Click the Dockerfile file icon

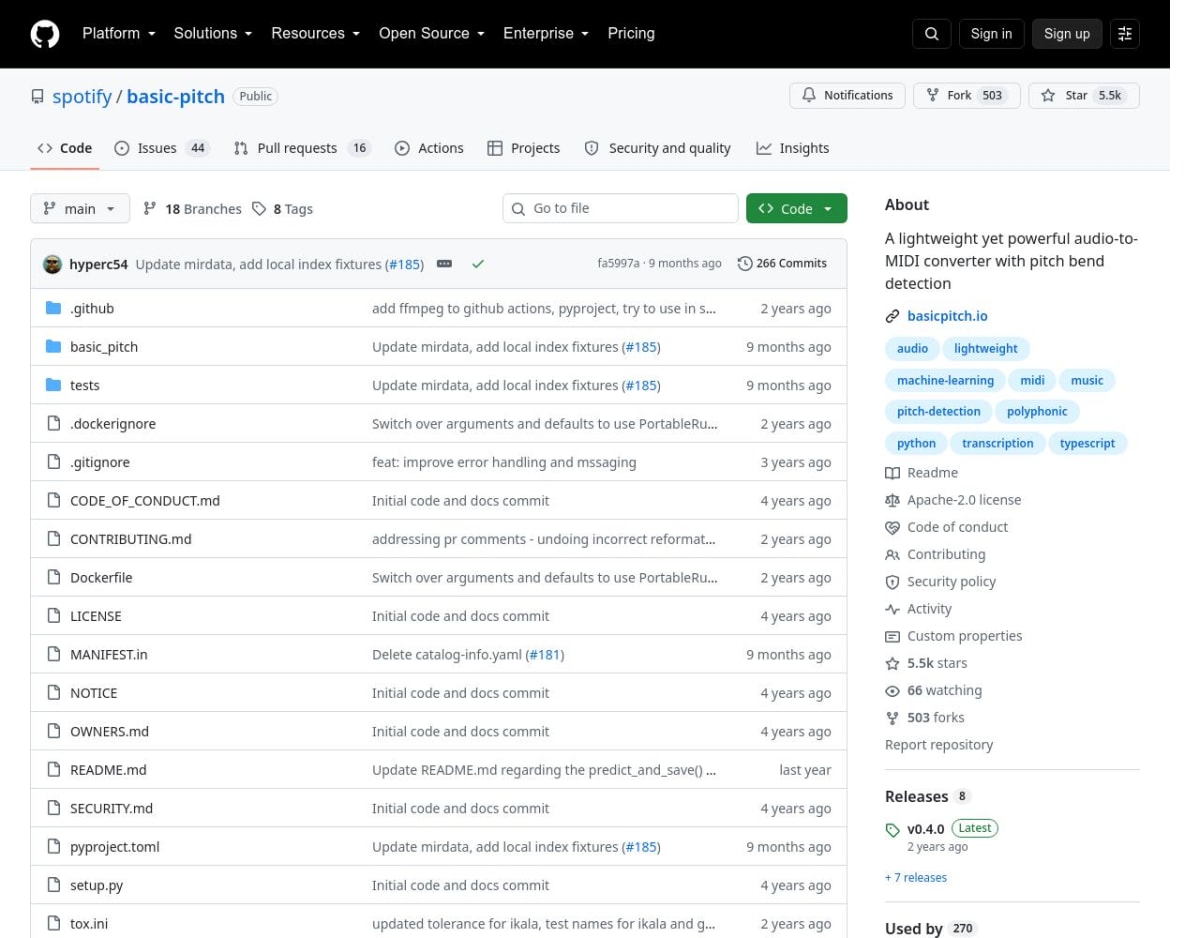(54, 578)
